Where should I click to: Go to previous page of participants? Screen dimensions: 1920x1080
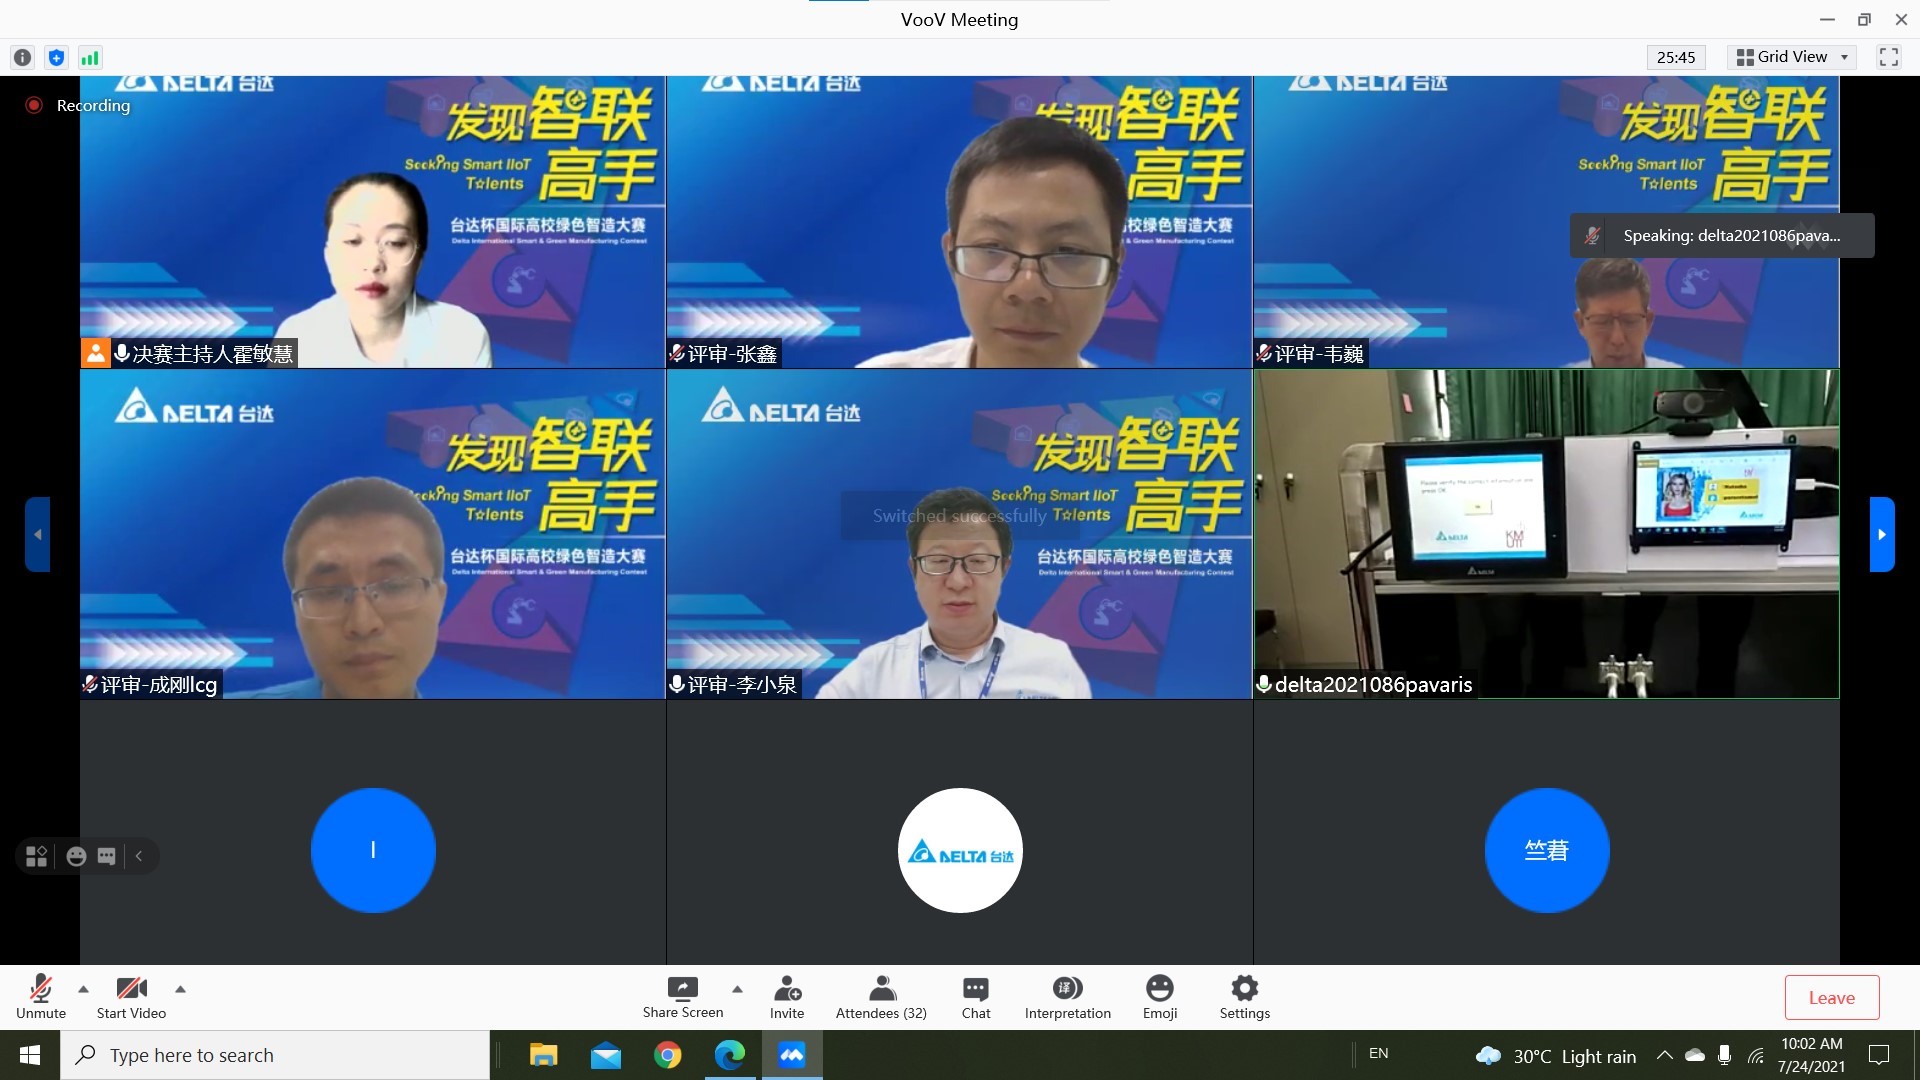pos(37,534)
